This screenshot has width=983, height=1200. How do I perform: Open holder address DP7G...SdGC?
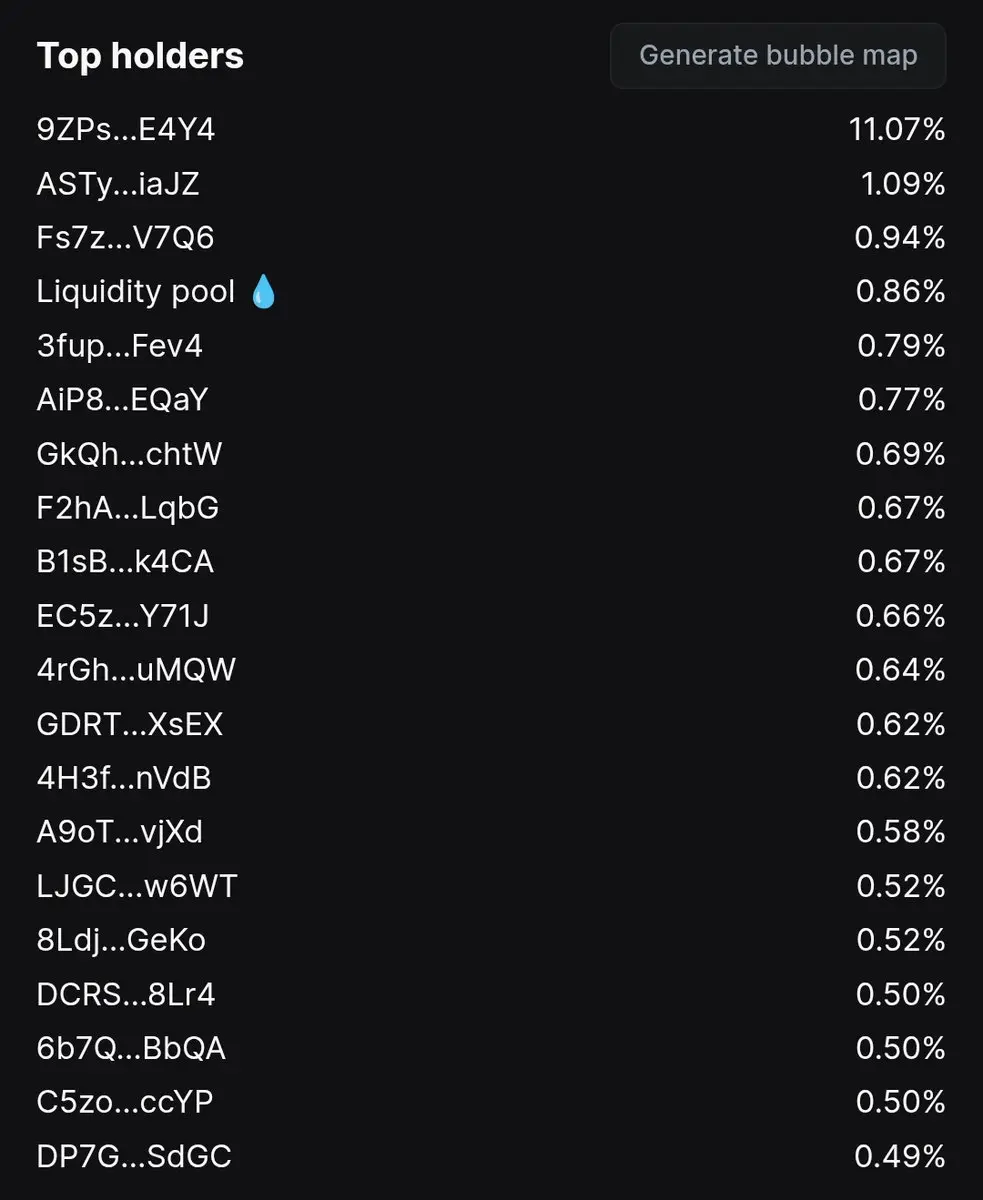(135, 1157)
